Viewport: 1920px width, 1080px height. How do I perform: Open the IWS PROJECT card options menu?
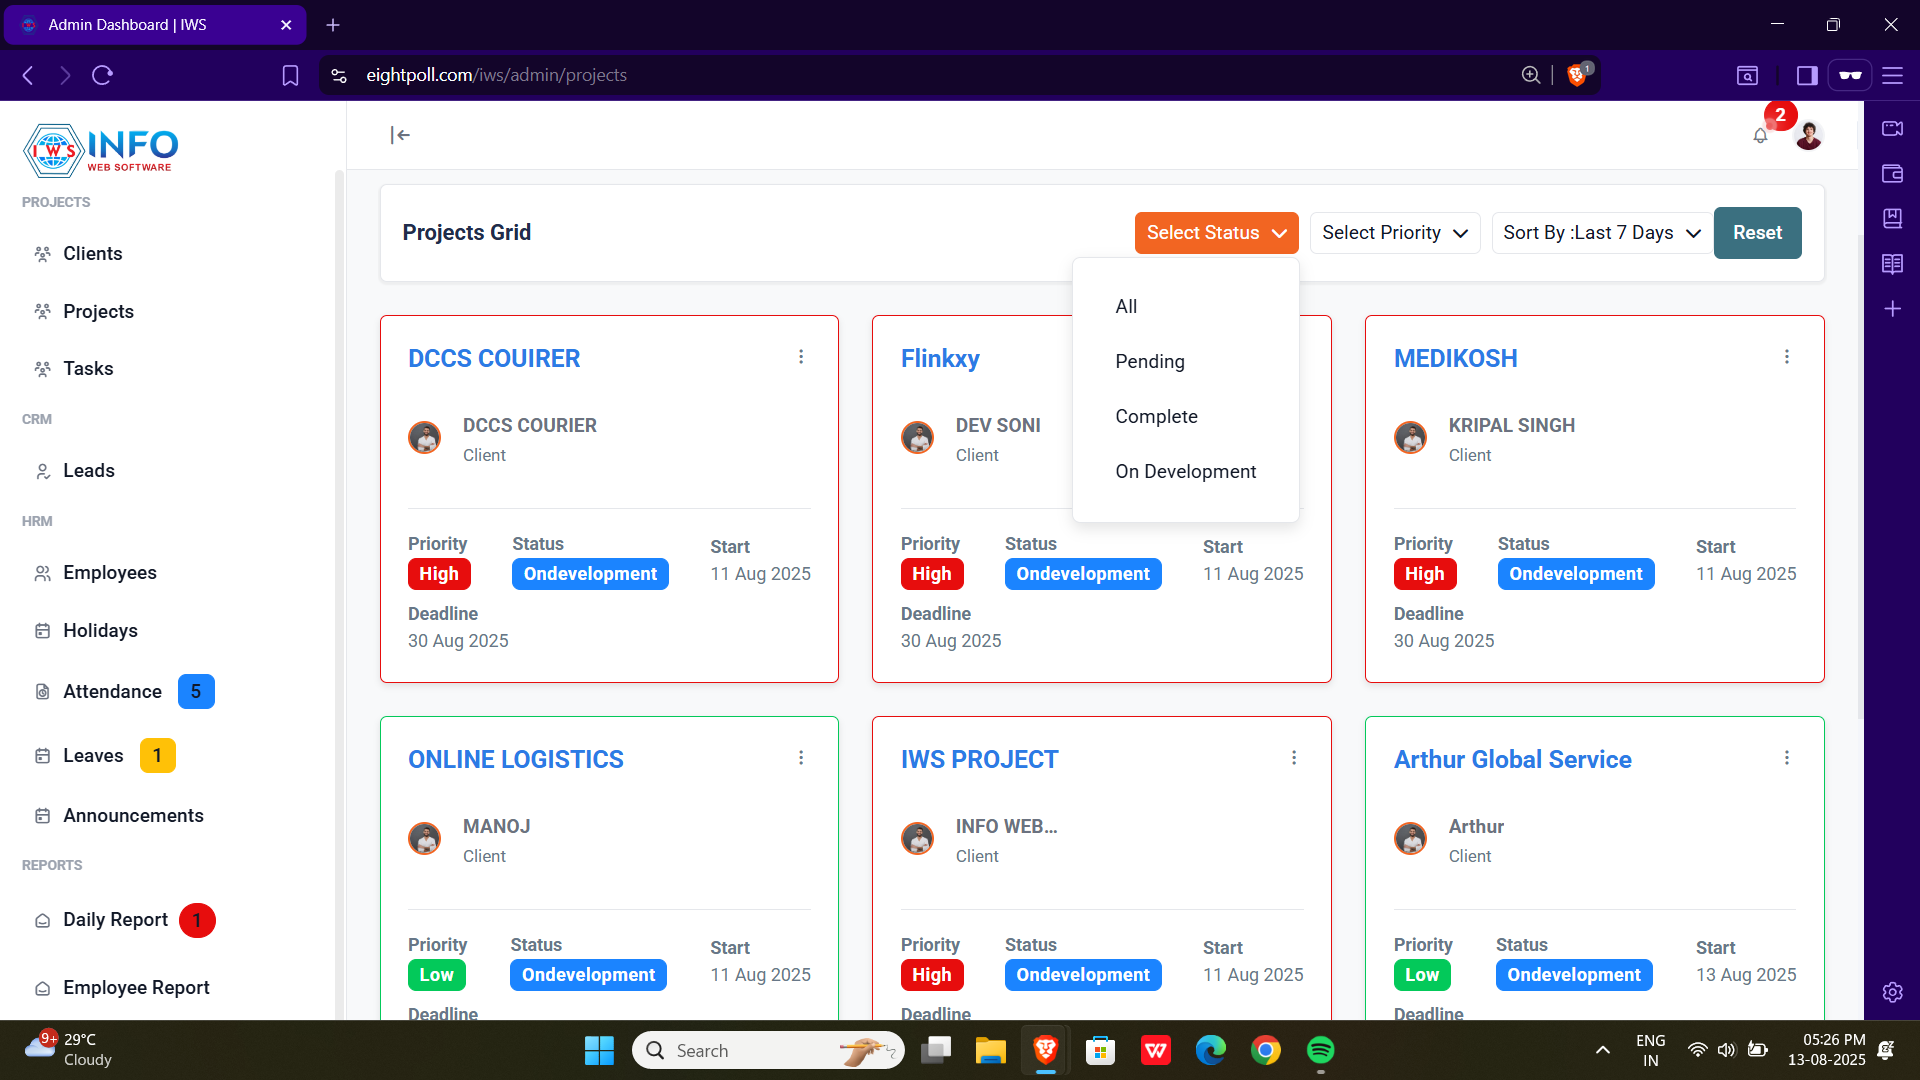point(1294,758)
